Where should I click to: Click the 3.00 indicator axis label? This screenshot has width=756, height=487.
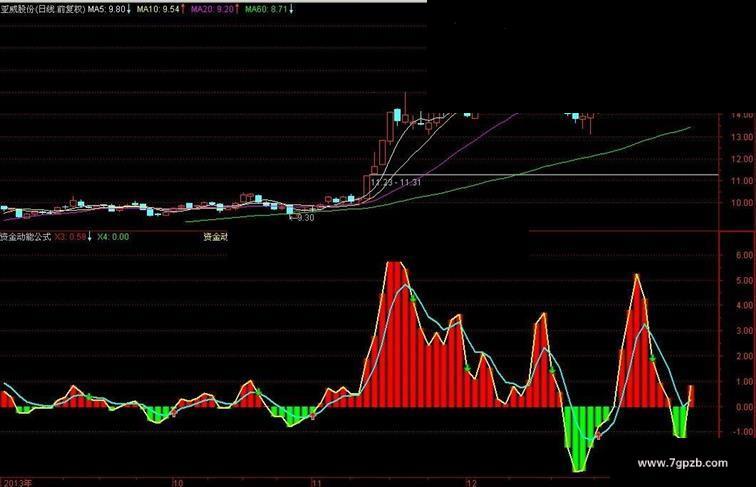(744, 331)
